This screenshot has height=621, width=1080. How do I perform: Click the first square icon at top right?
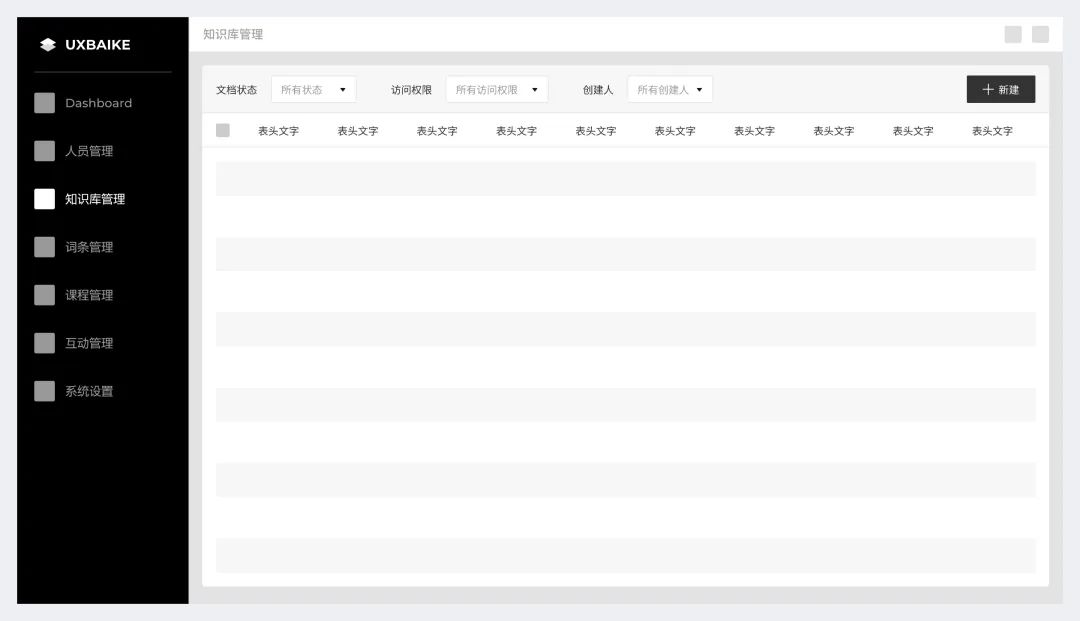click(x=1012, y=33)
